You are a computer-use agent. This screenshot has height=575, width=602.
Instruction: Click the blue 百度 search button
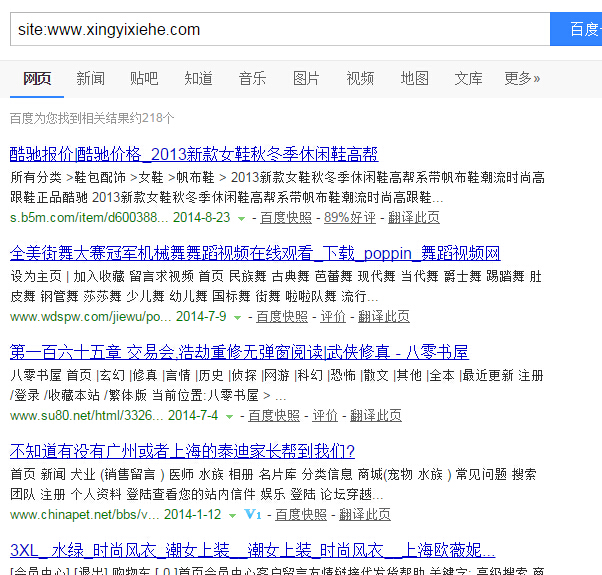click(576, 29)
